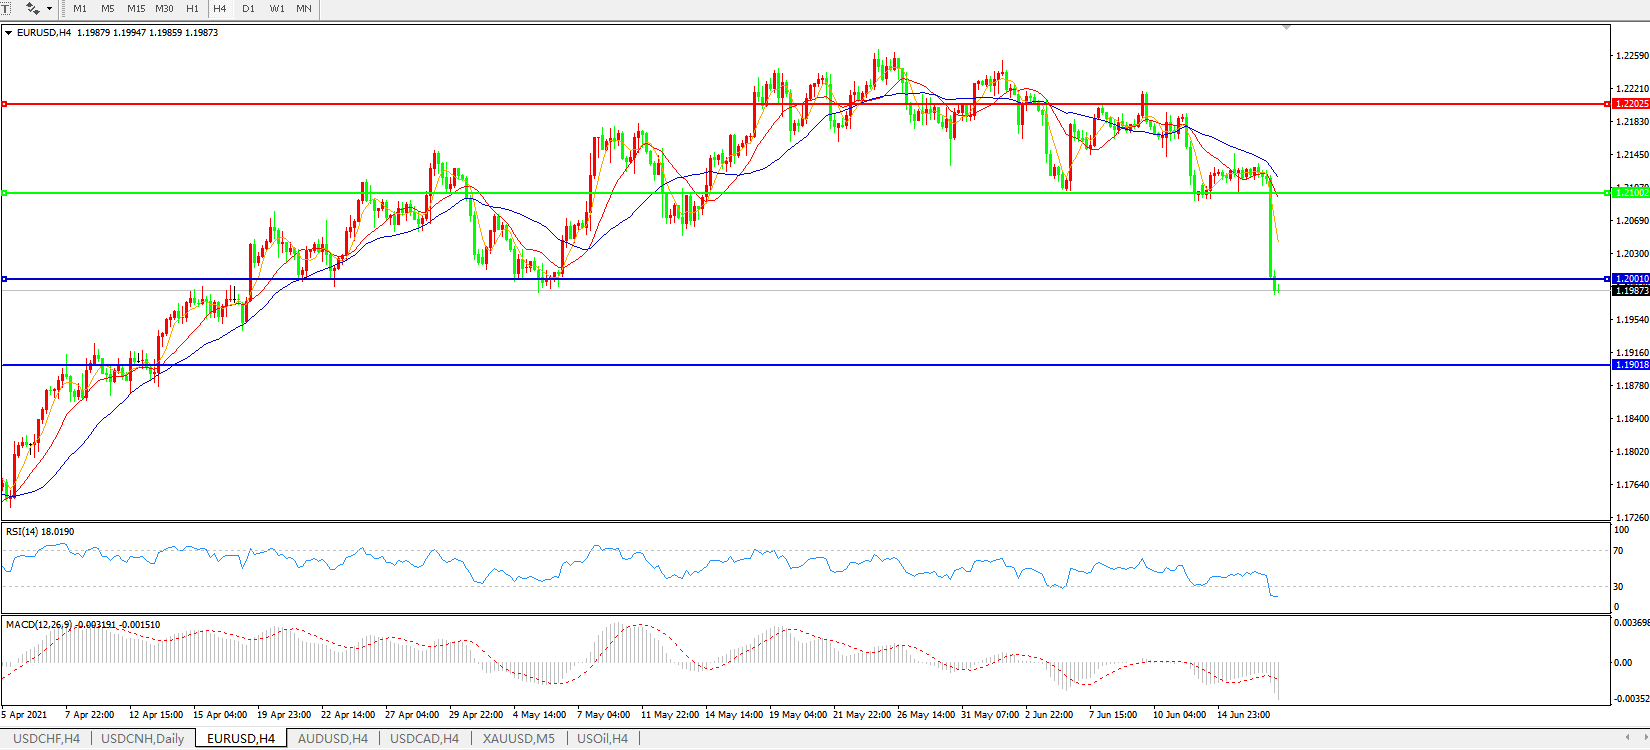
Task: Select the text label drawing tool
Action: click(x=5, y=8)
